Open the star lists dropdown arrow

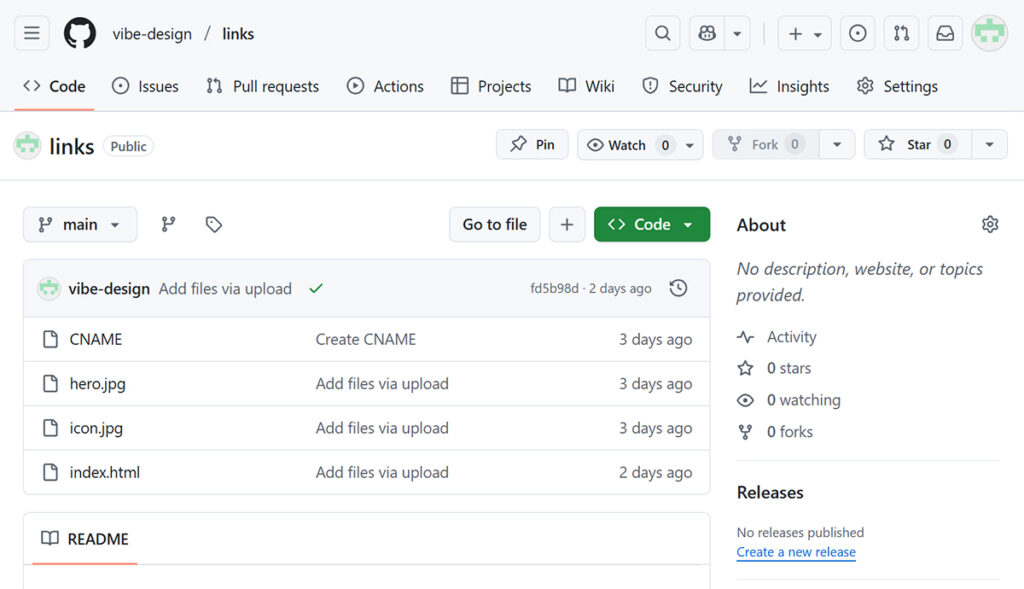988,145
